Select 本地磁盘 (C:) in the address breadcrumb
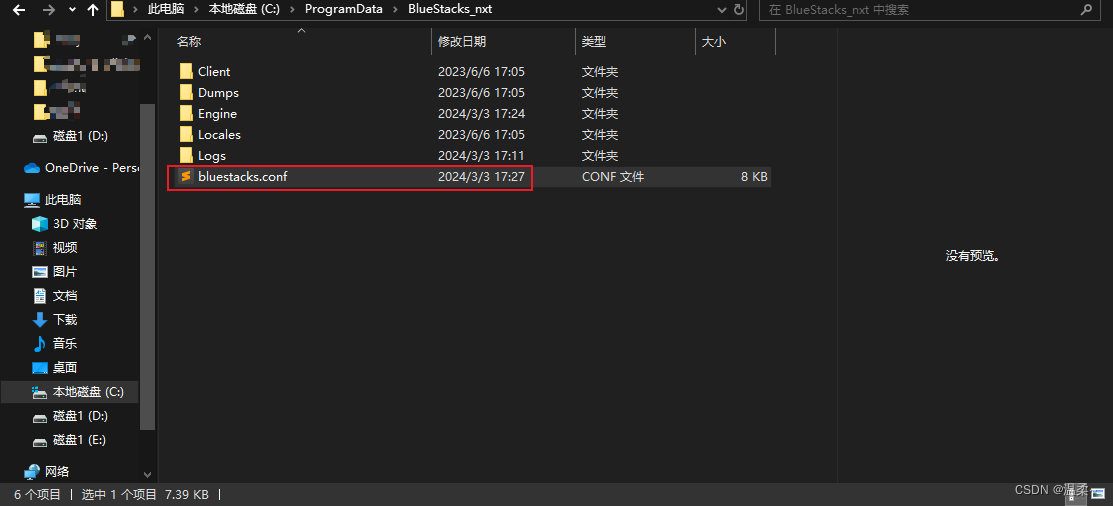Image resolution: width=1113 pixels, height=506 pixels. click(x=246, y=10)
